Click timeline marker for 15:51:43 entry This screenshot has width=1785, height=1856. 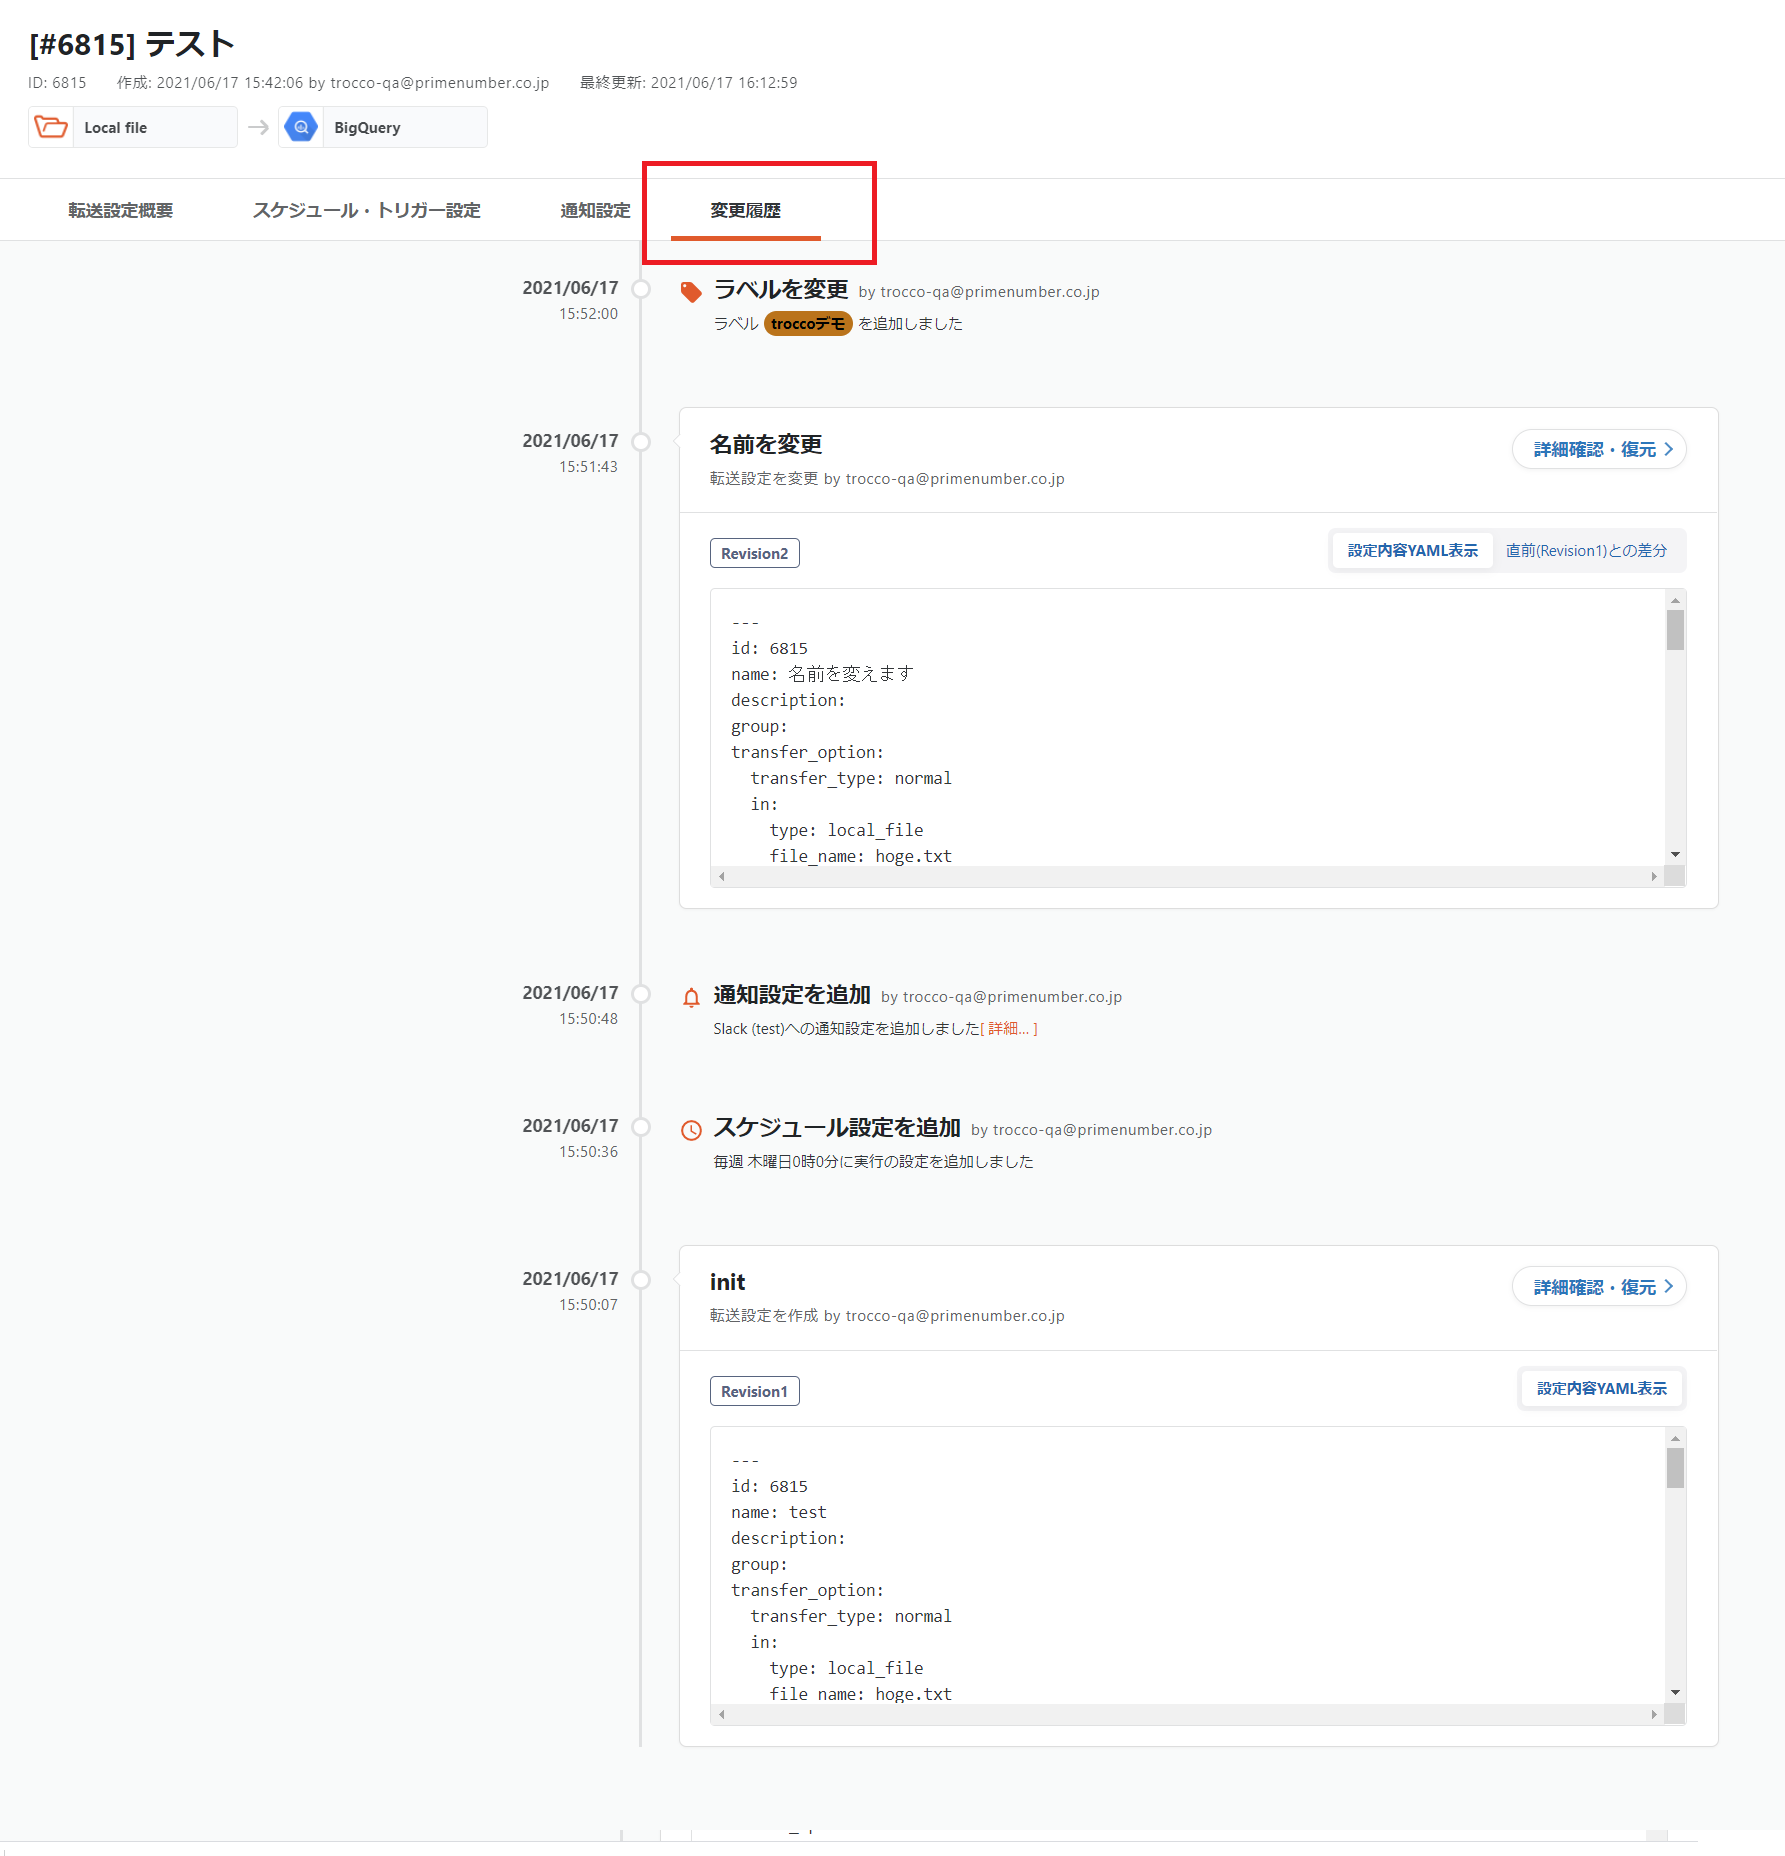[x=641, y=442]
